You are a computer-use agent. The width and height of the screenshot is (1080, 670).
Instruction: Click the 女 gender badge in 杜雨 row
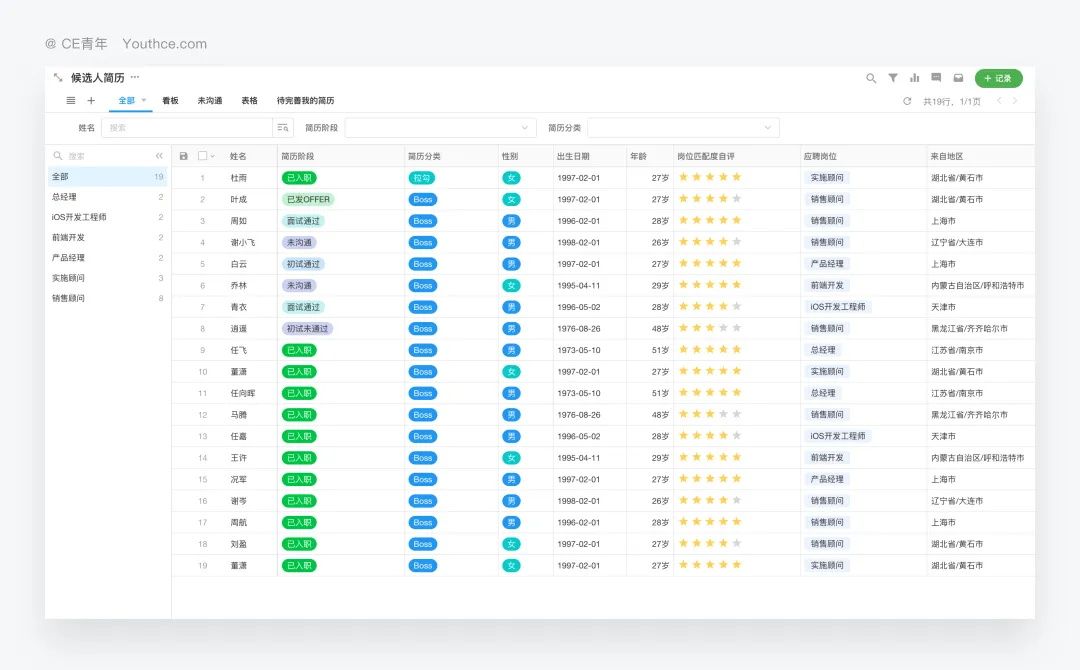(x=511, y=178)
